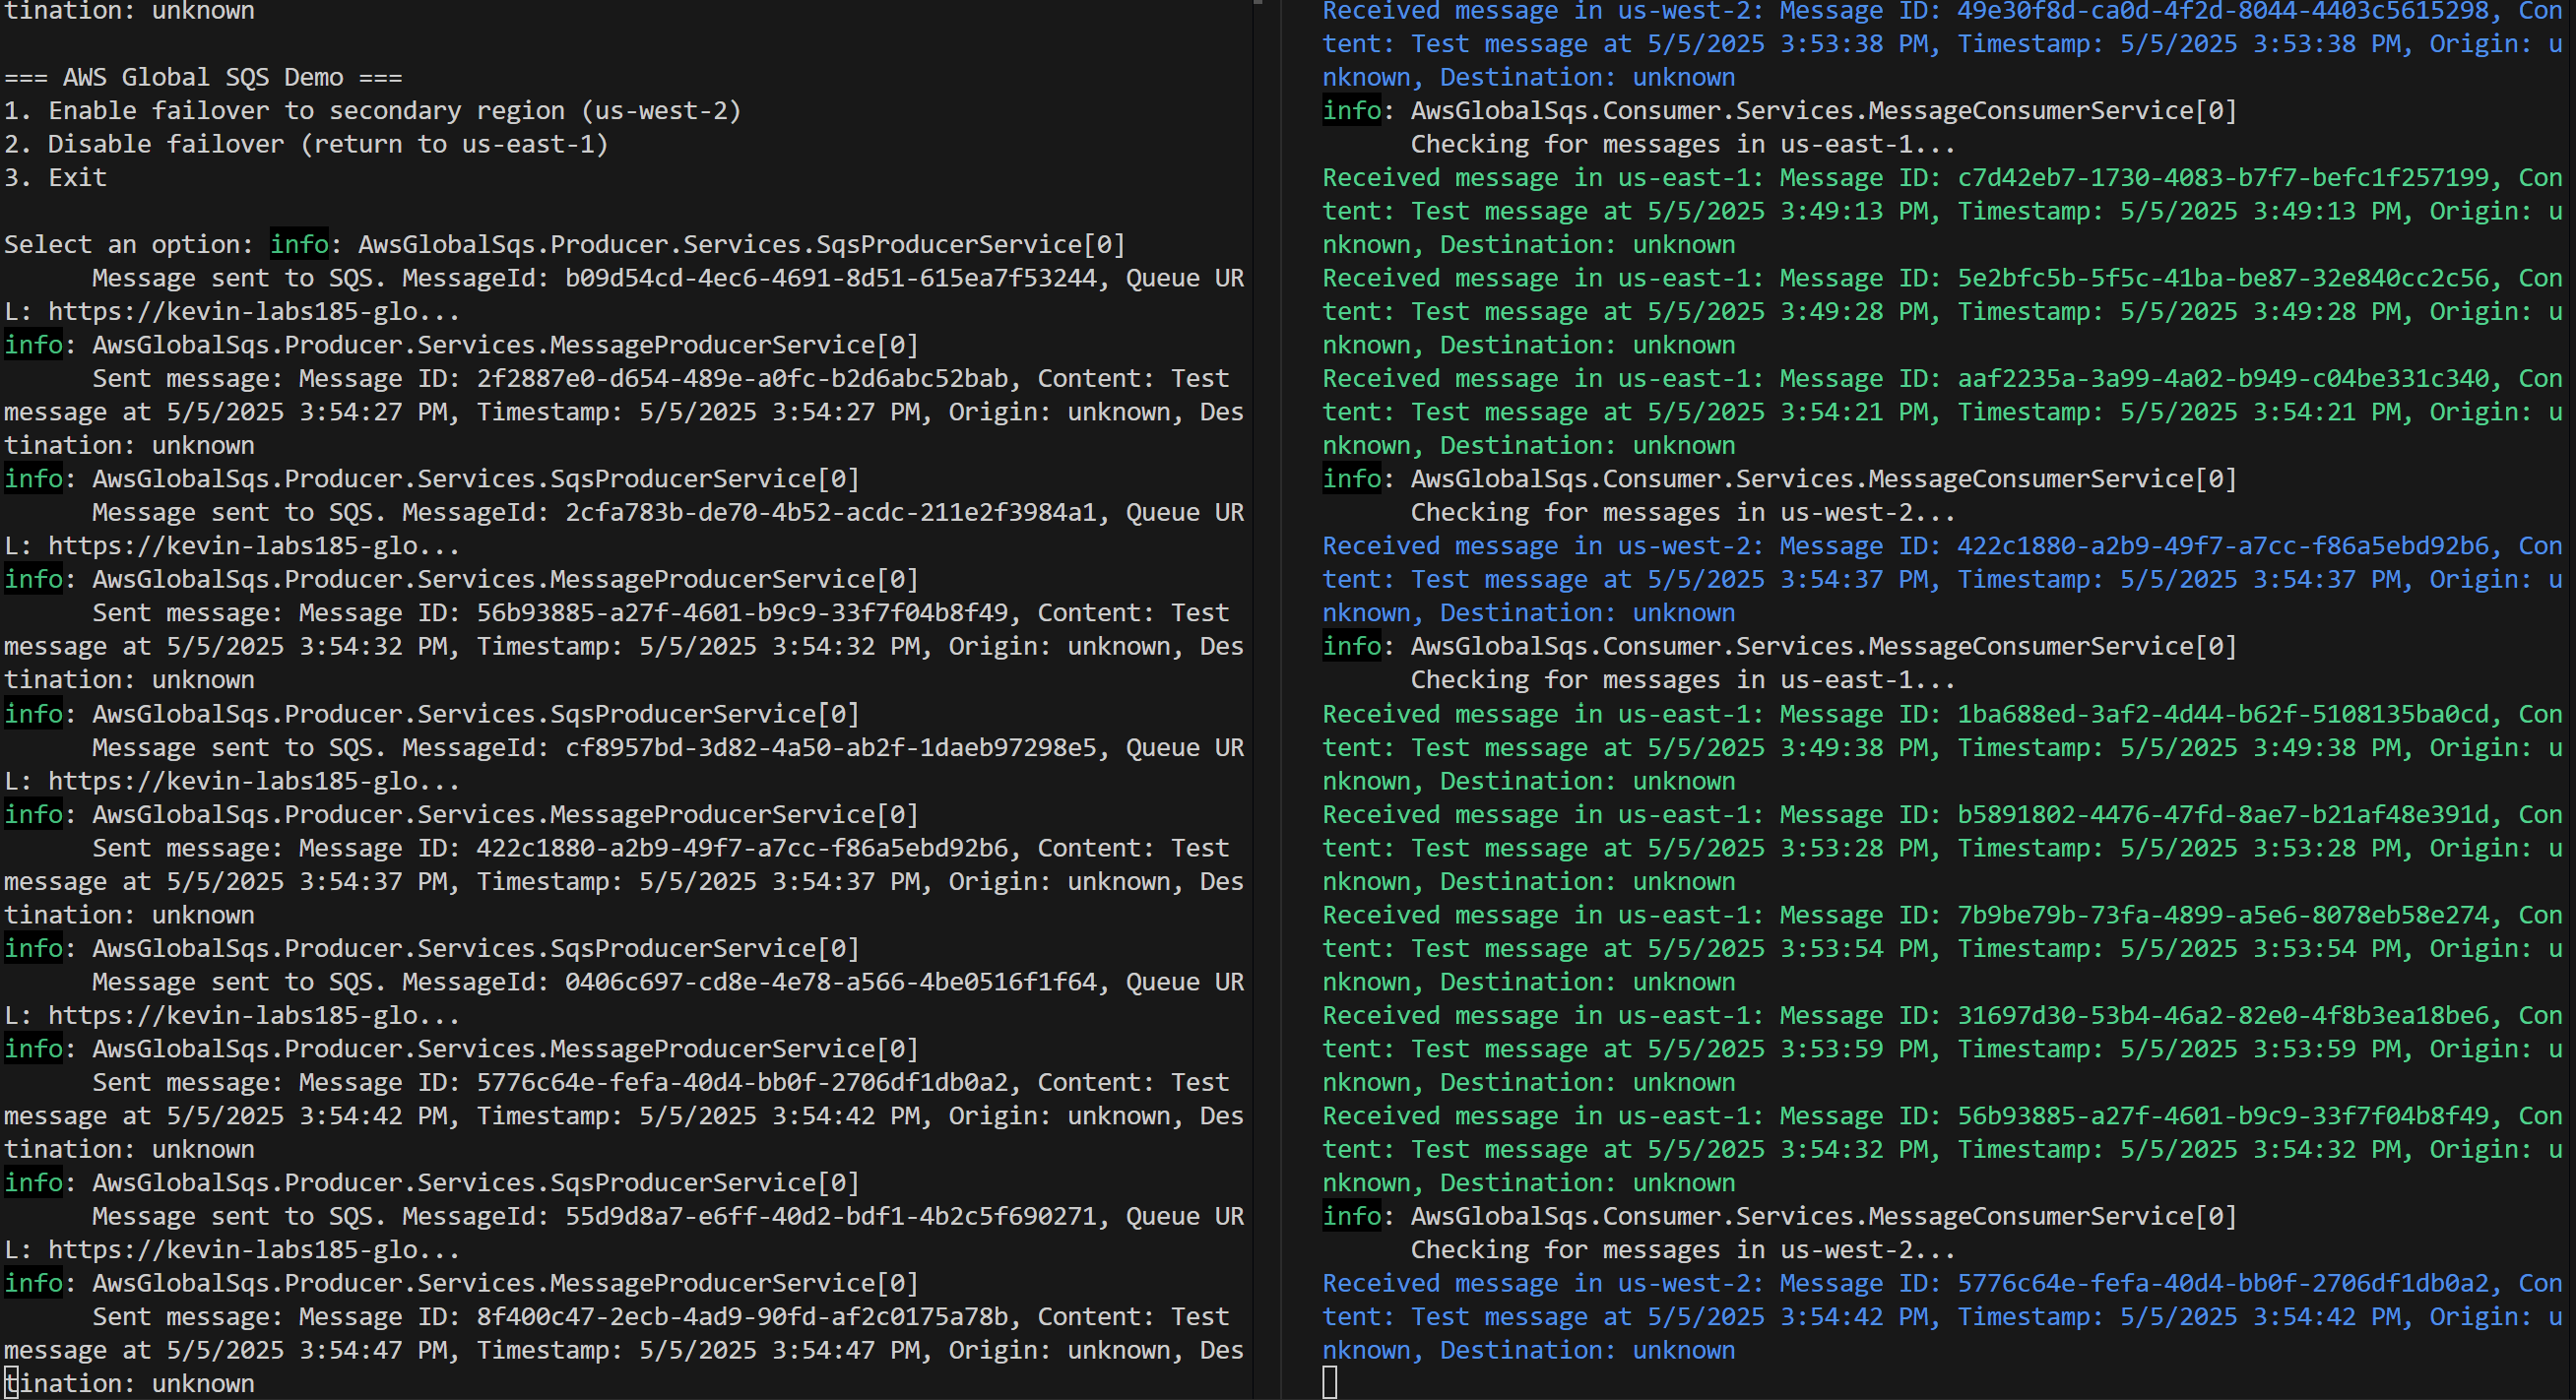Click sent Message ID 2f2887e0-d654-489e-a0fc-b2d6abc52bab

tap(741, 379)
